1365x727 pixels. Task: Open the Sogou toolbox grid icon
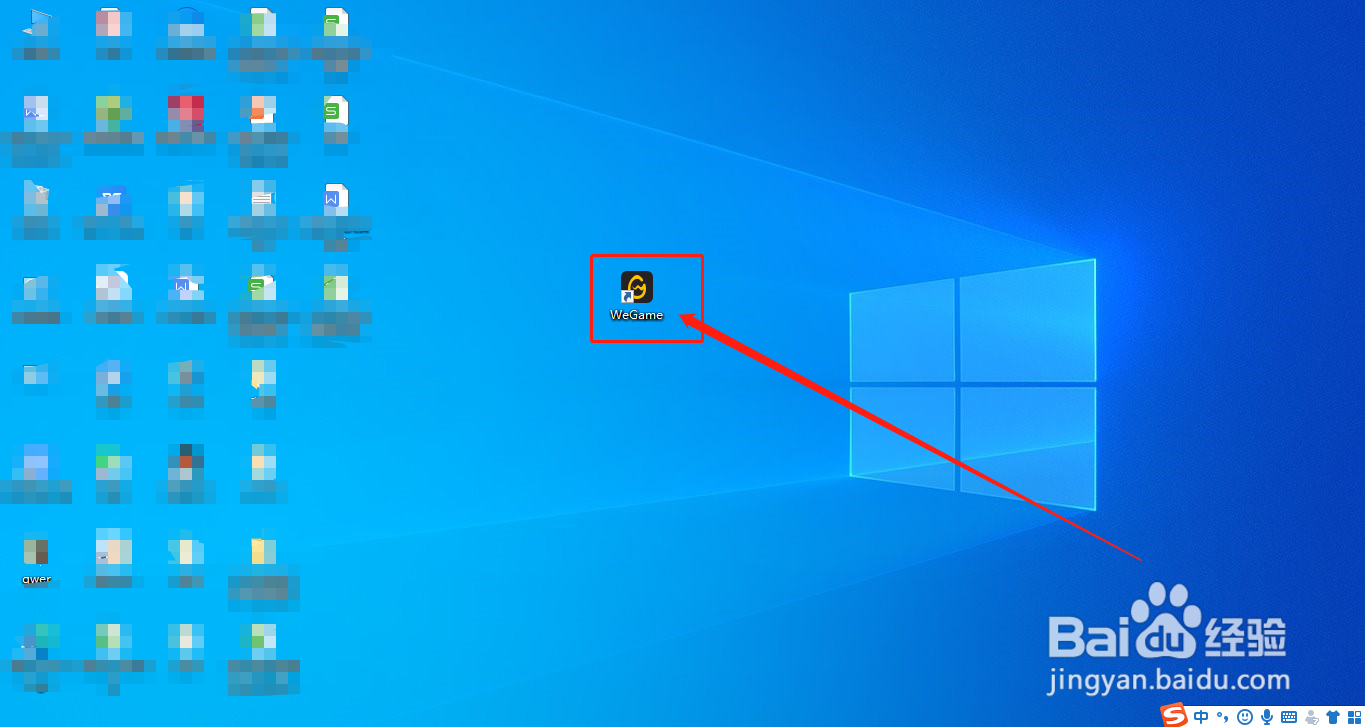(x=1354, y=716)
